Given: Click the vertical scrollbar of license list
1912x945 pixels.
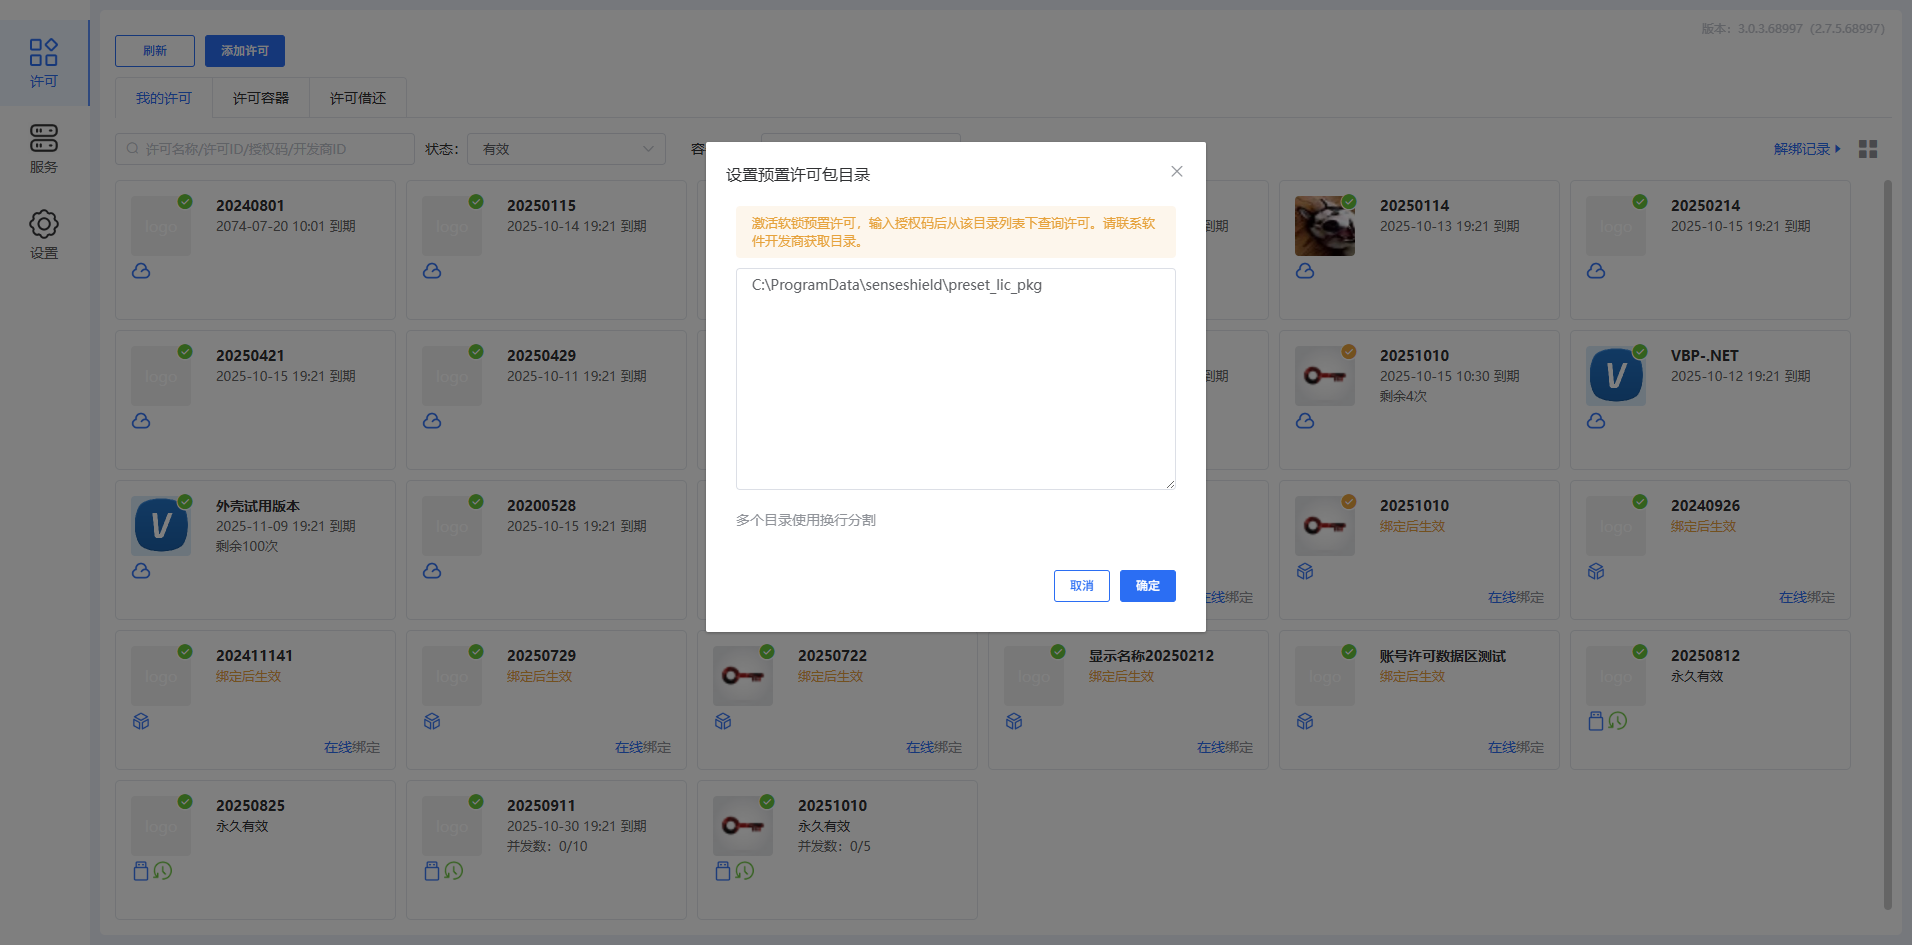Looking at the screenshot, I should [1888, 545].
